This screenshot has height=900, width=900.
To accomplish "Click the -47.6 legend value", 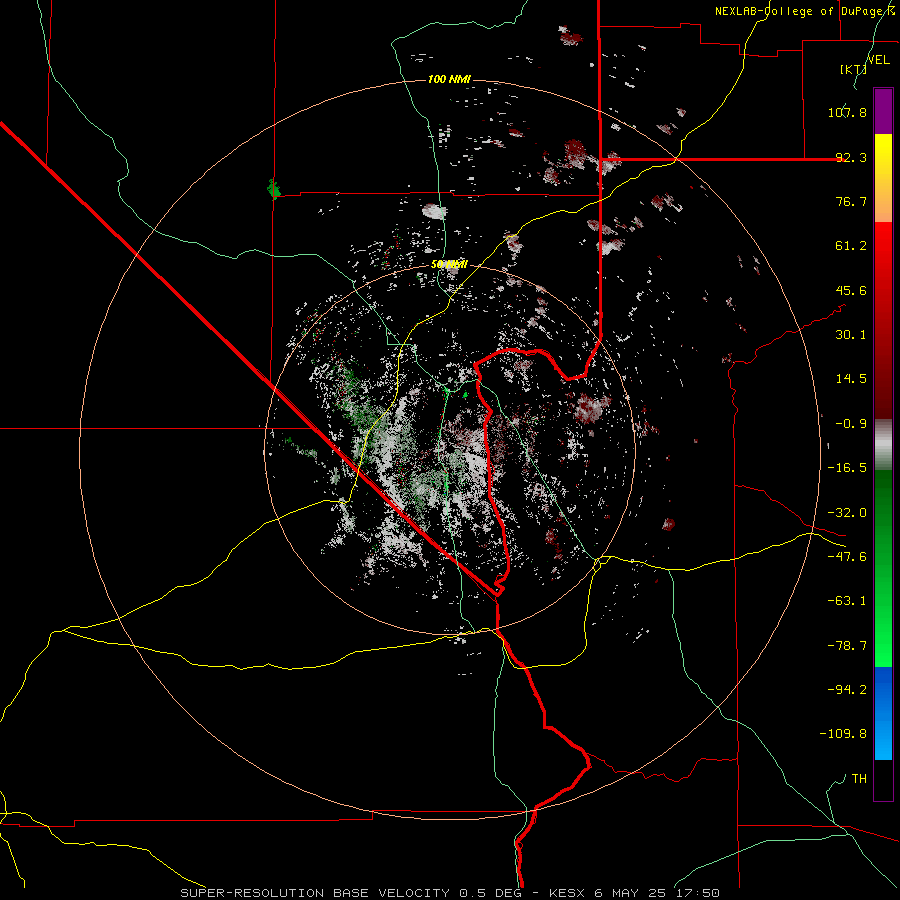I will (847, 557).
